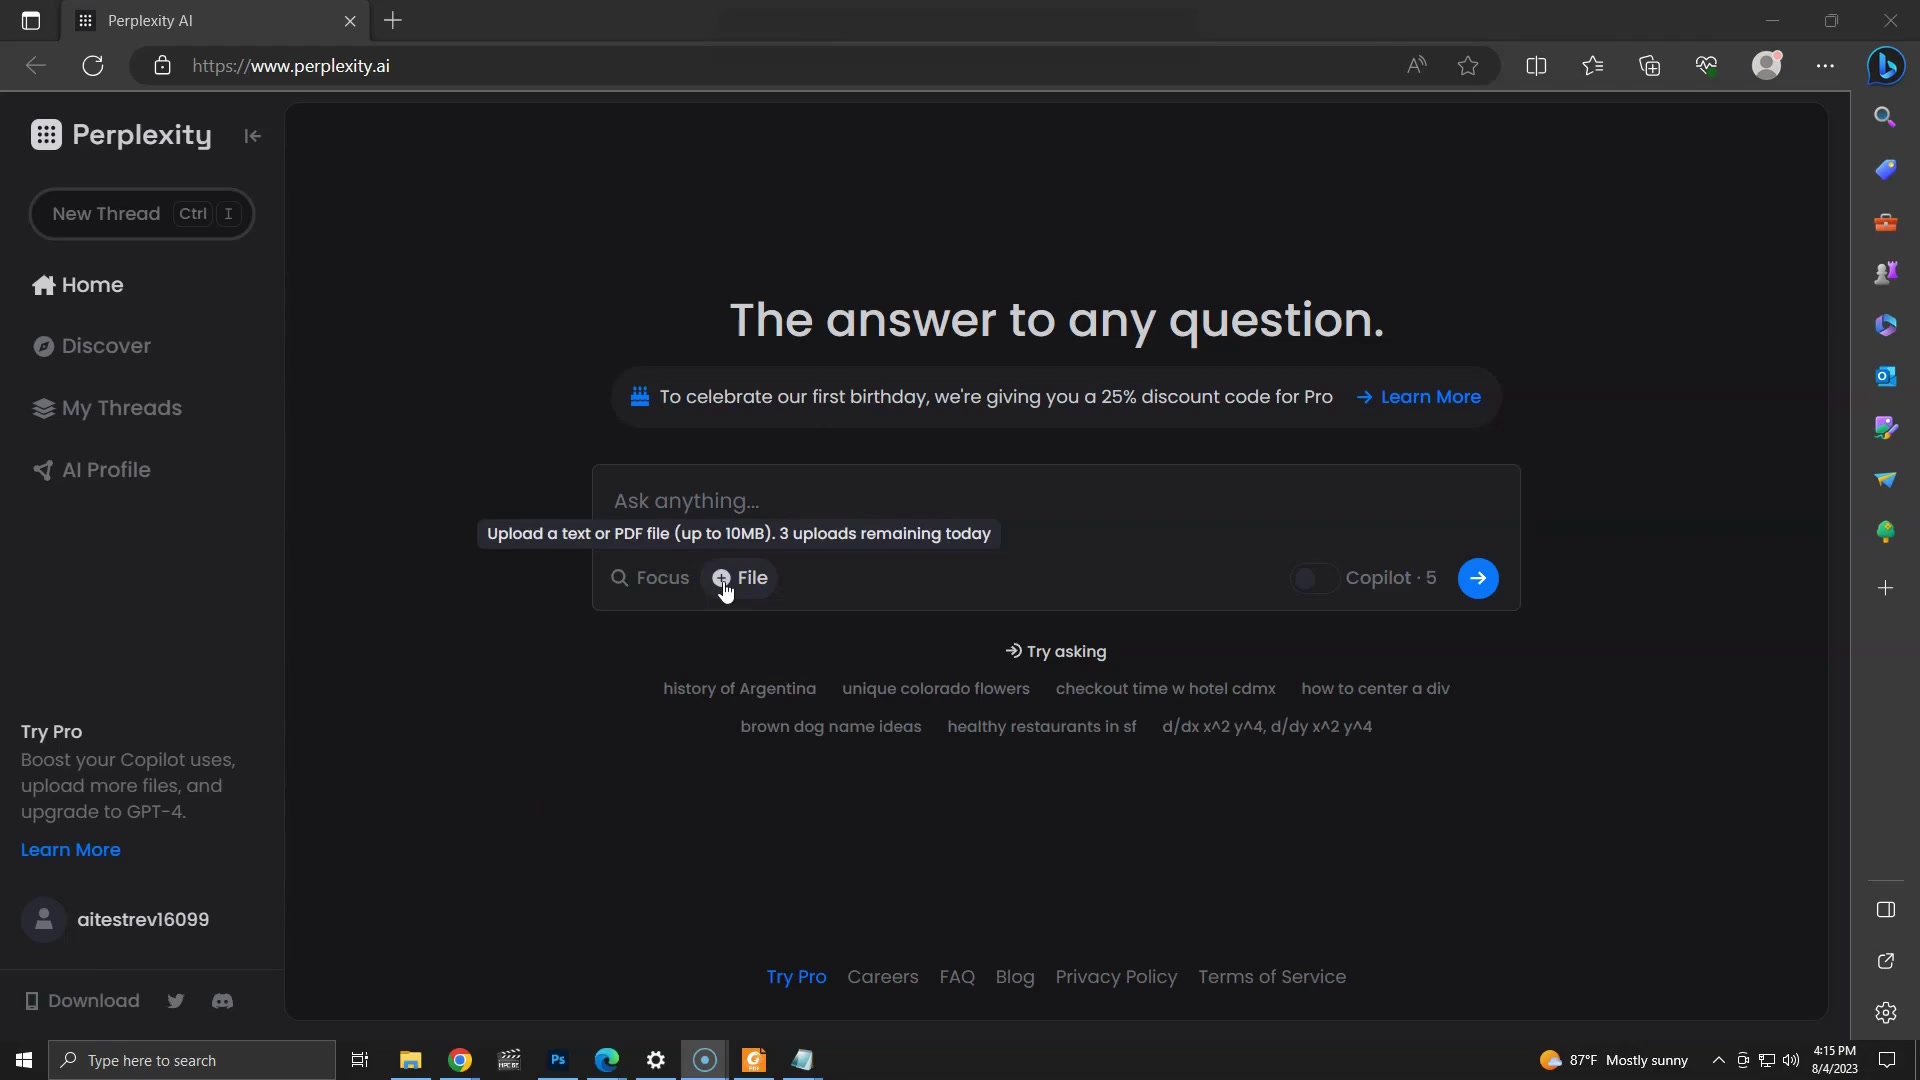The width and height of the screenshot is (1920, 1080).
Task: Open Outlook from the Edge sidebar
Action: coord(1886,376)
